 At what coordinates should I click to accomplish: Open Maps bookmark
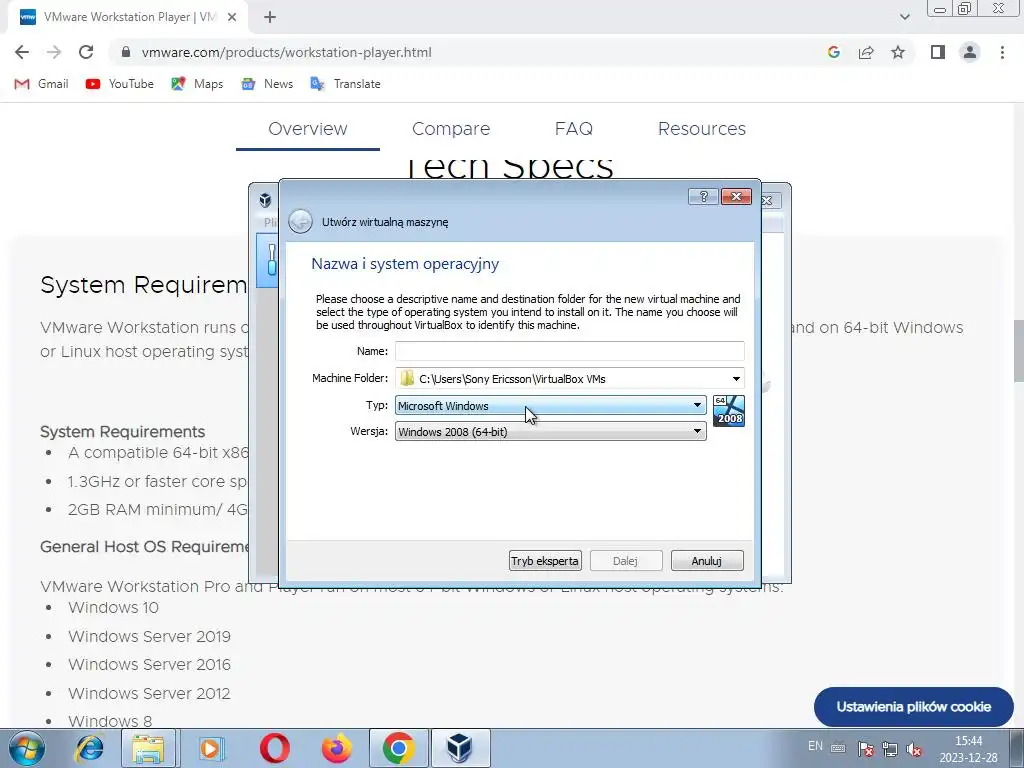point(197,84)
